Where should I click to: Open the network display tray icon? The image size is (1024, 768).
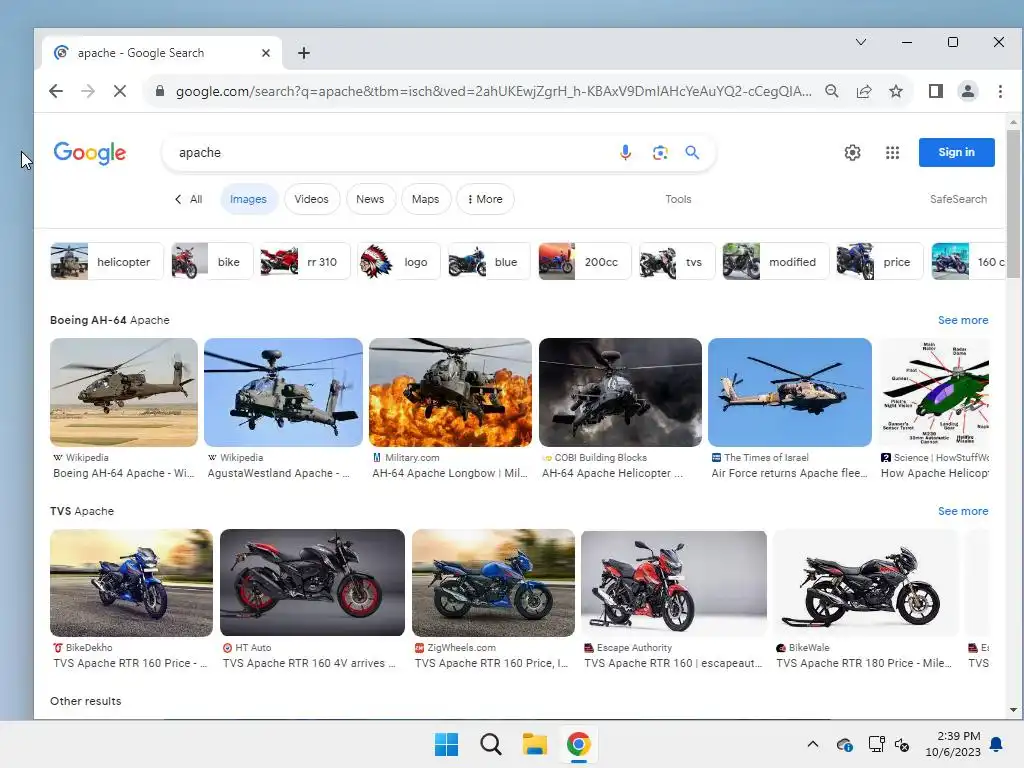click(876, 744)
